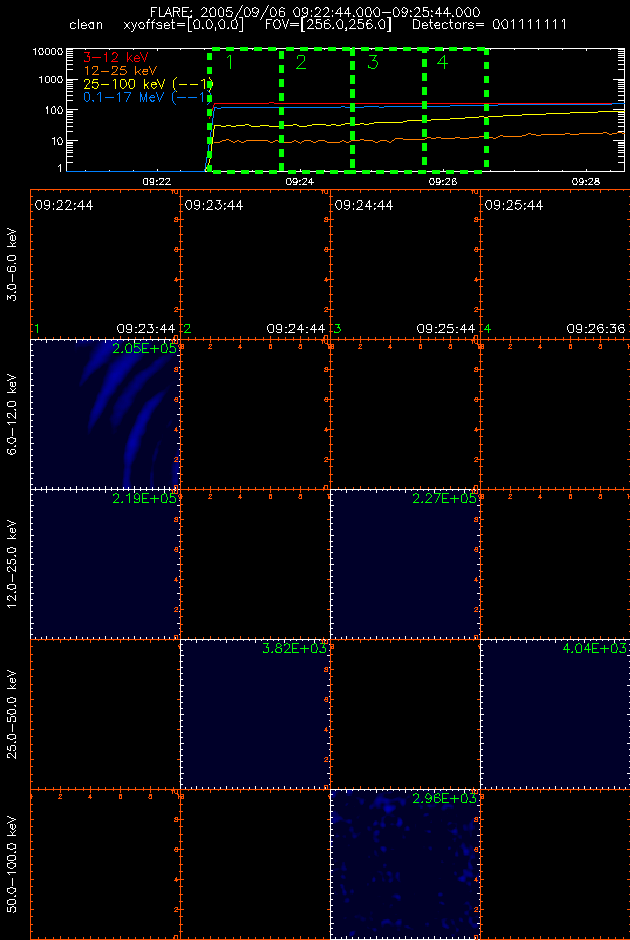Viewport: 630px width, 940px height.
Task: Click the start time 09:25:44 heading column 4
Action: [x=514, y=205]
